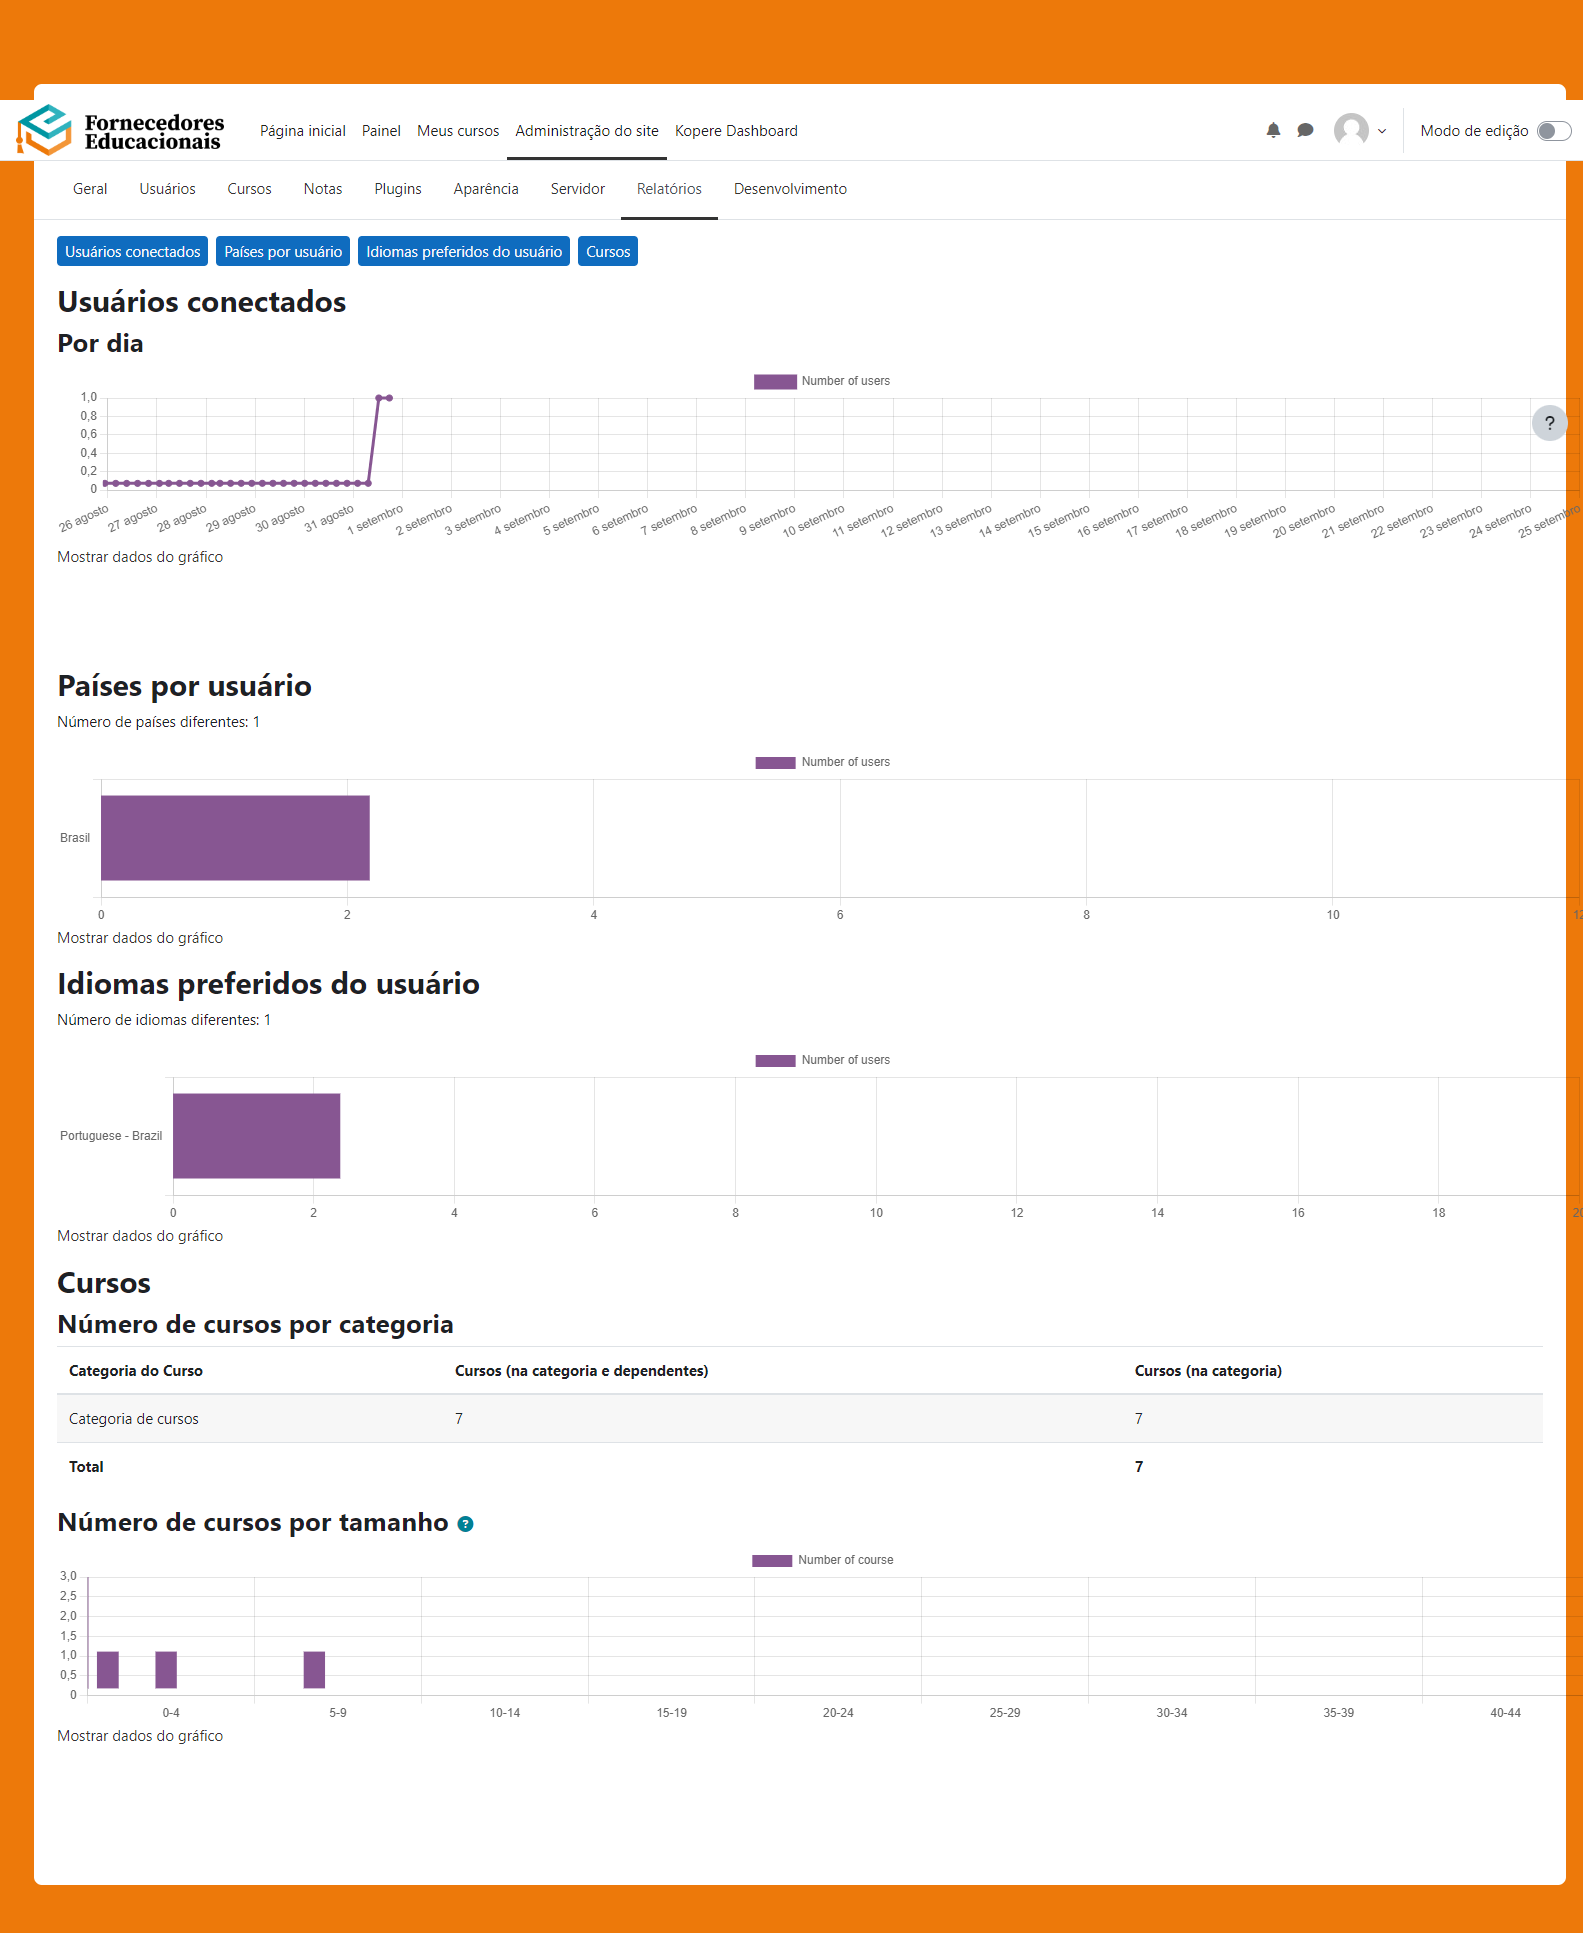Click the Países por usuário button
This screenshot has width=1583, height=1935.
(283, 252)
